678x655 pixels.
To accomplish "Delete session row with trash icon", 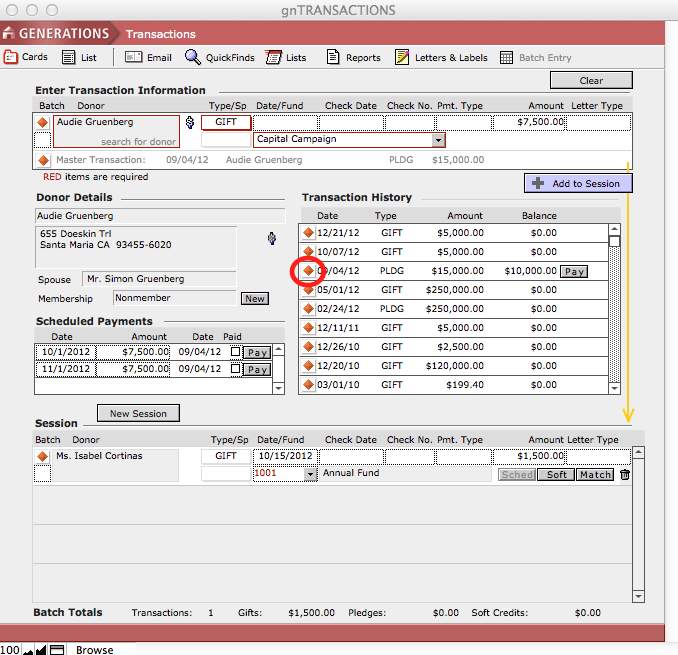I will pyautogui.click(x=625, y=474).
